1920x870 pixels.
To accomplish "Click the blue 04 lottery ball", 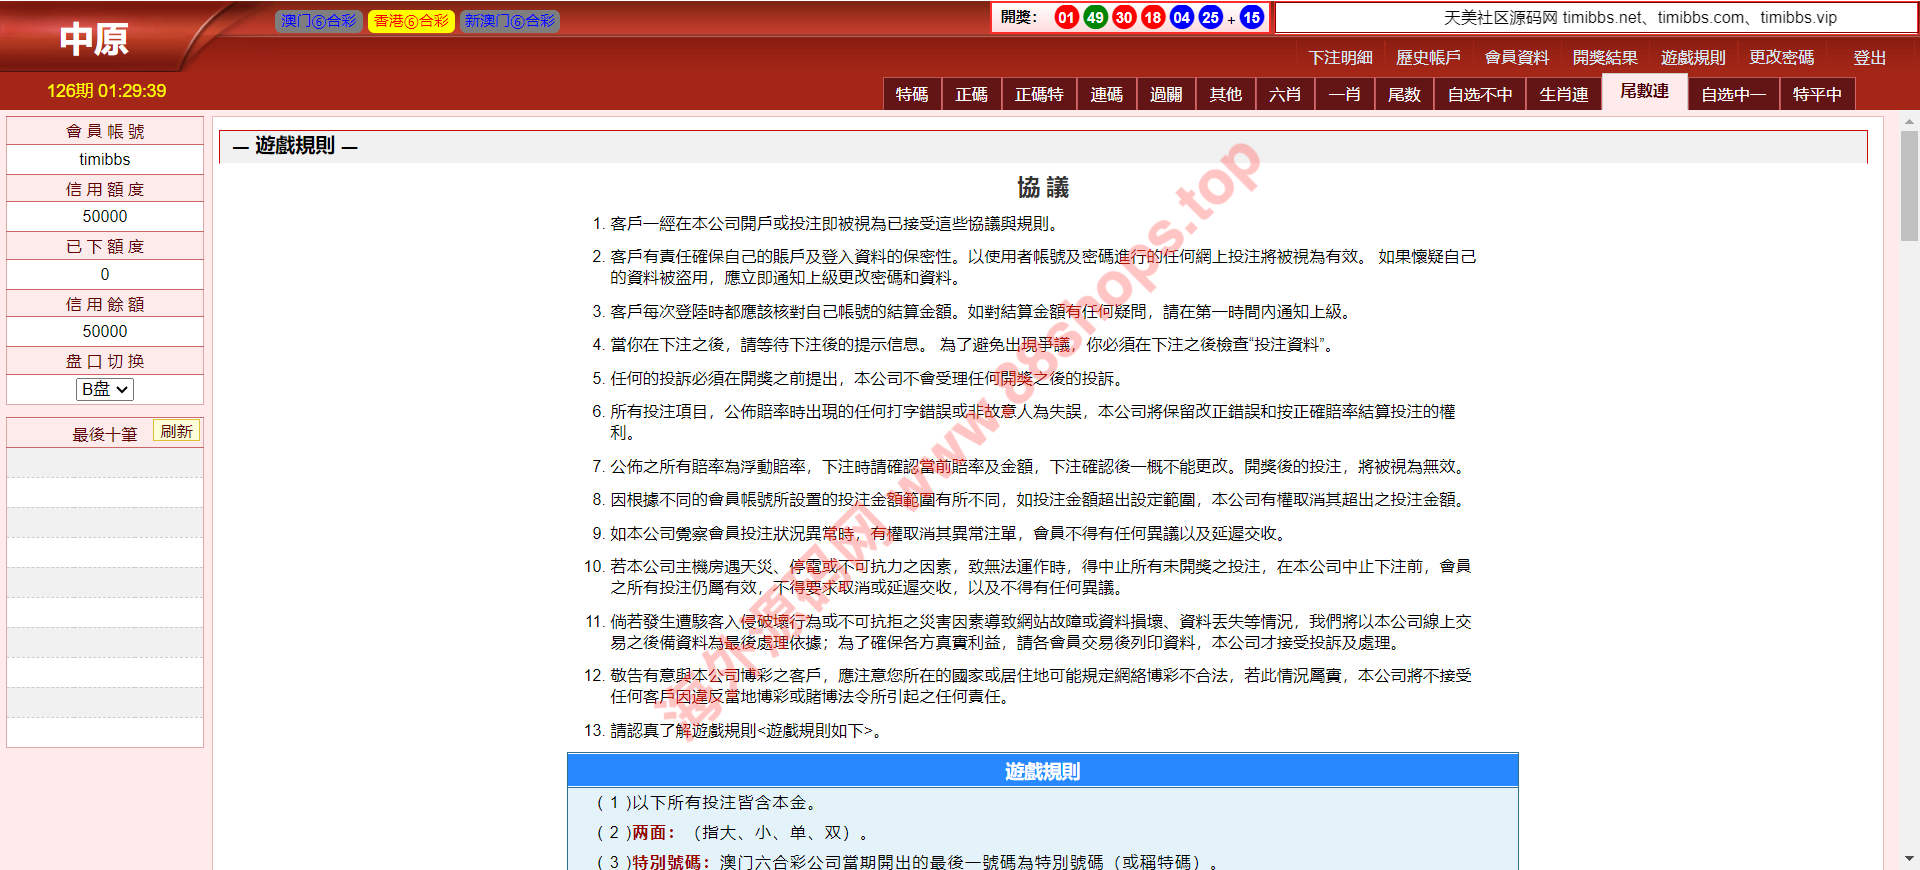I will tap(1182, 17).
